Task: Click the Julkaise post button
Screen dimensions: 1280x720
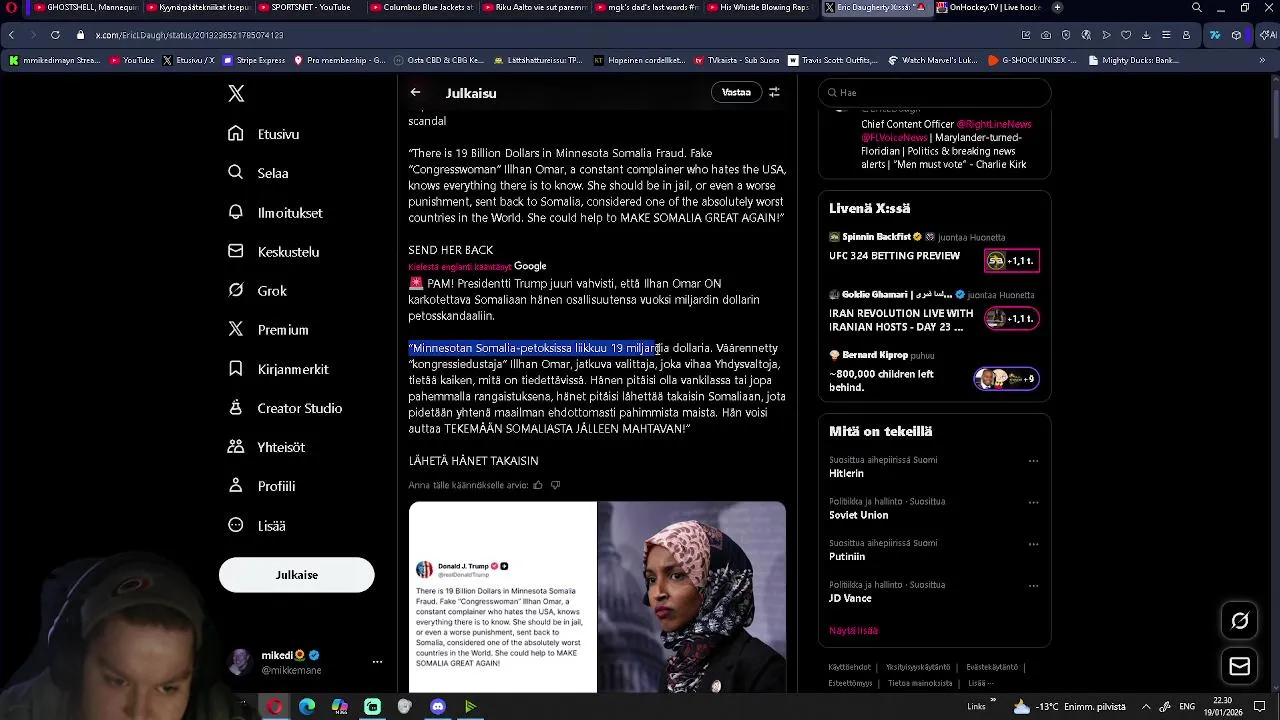Action: click(297, 575)
